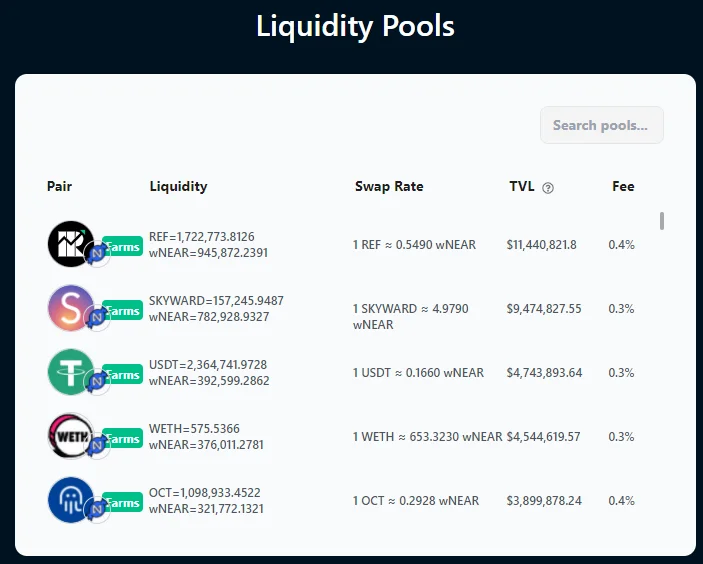The width and height of the screenshot is (703, 564).
Task: Select the wNEAR=945,872.2391 liquidity value
Action: pyautogui.click(x=208, y=253)
